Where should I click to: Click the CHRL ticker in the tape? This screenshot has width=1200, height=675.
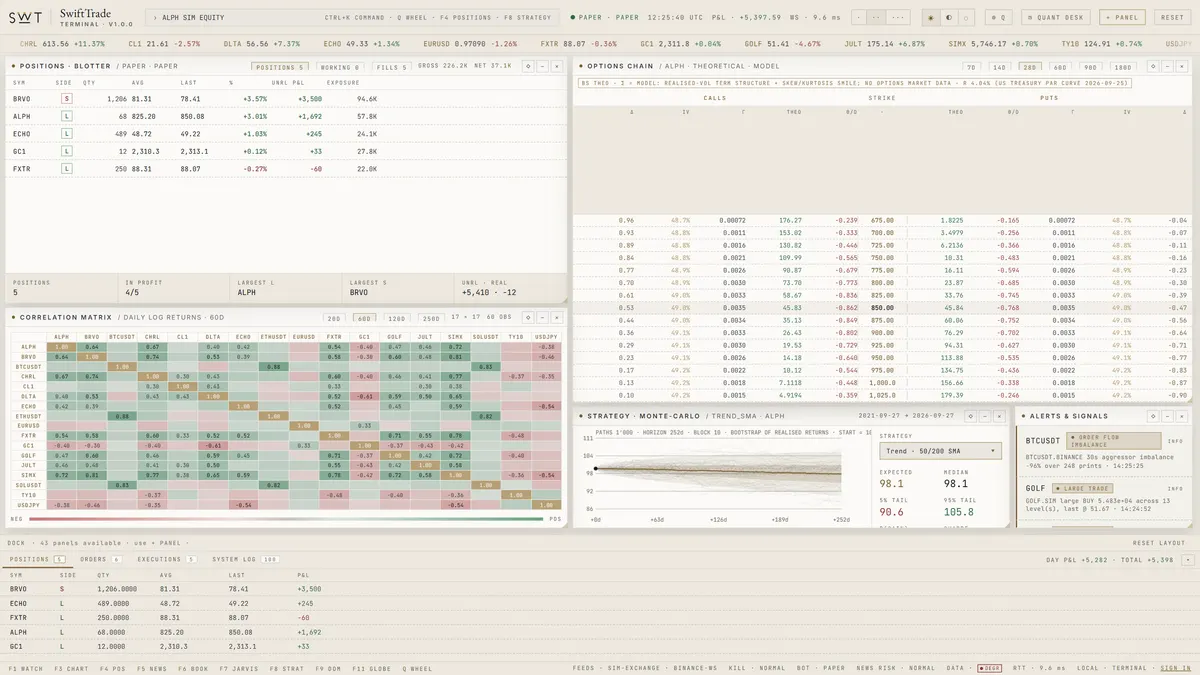coord(63,44)
